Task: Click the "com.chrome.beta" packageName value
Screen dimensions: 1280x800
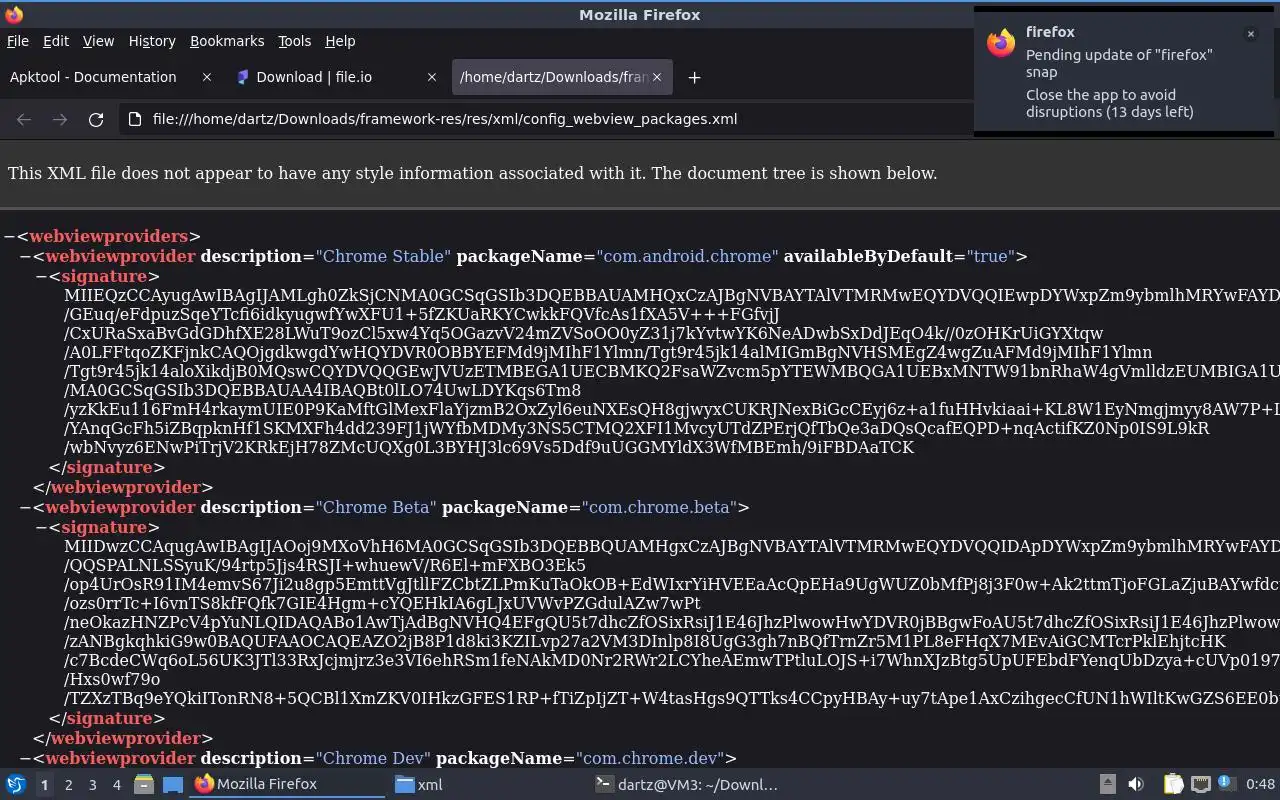Action: tap(660, 507)
